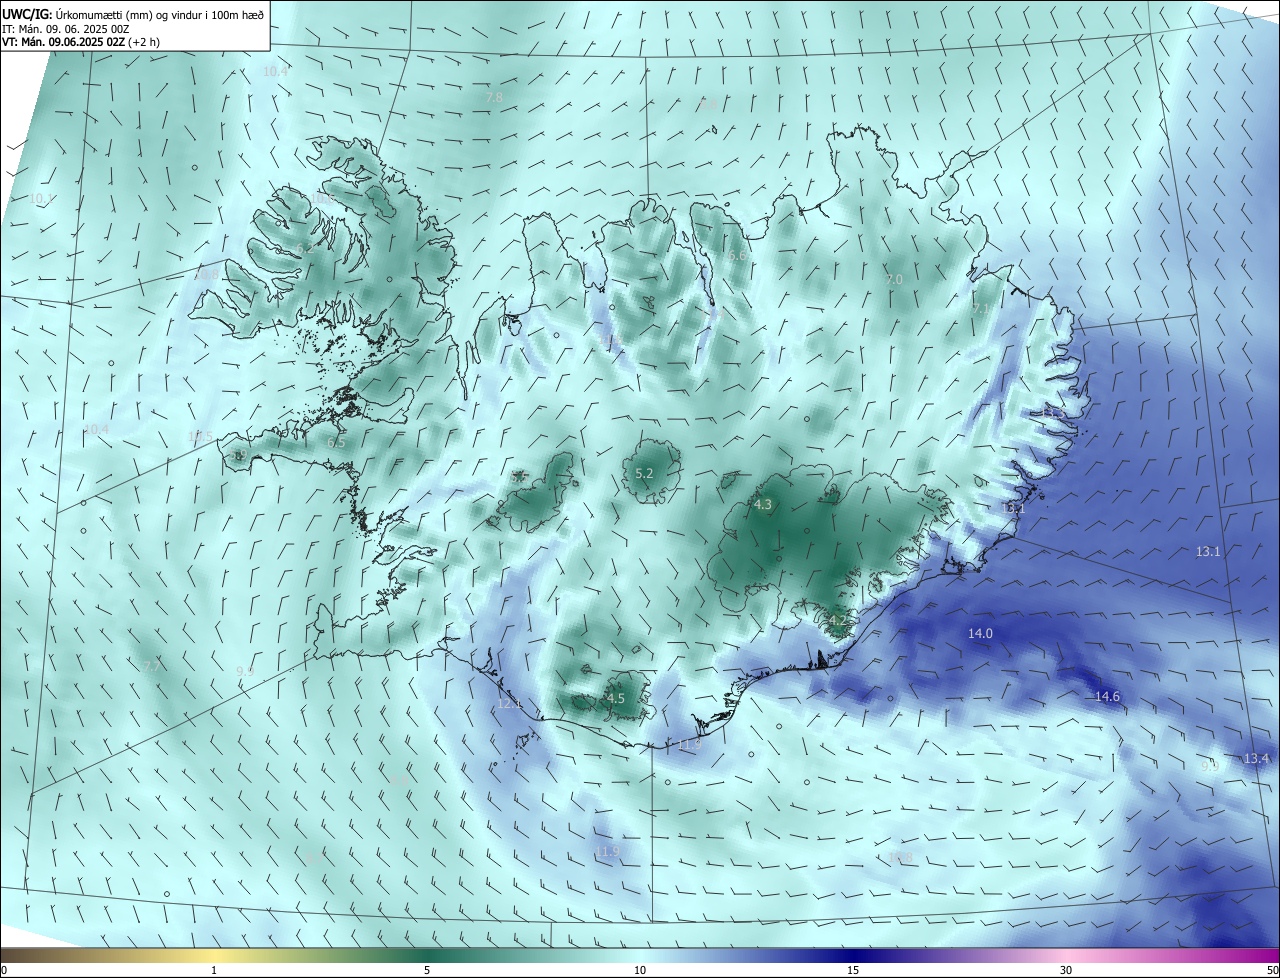Click the 4.5 value label on the map

(615, 698)
